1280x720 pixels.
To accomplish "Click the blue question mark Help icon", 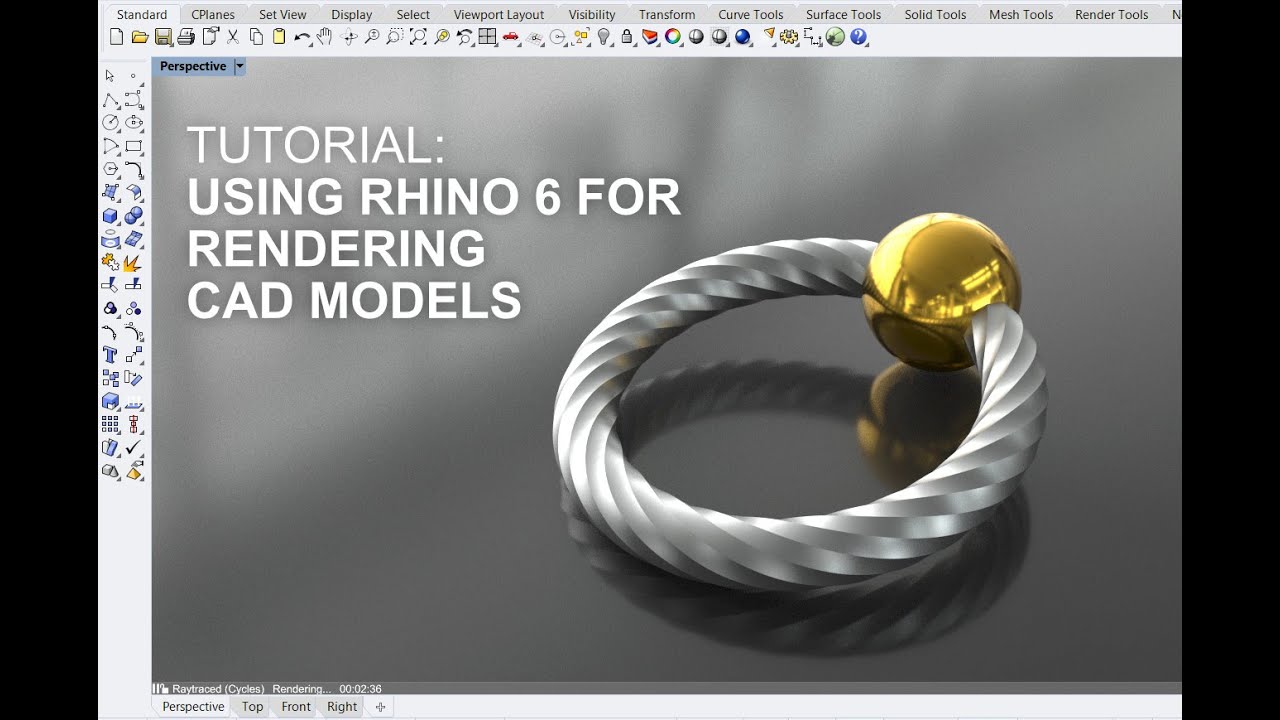I will click(858, 37).
